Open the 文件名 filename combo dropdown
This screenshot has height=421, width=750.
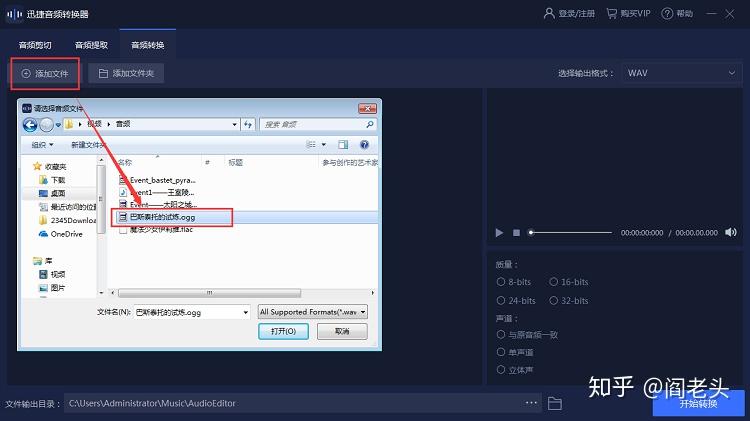(245, 312)
